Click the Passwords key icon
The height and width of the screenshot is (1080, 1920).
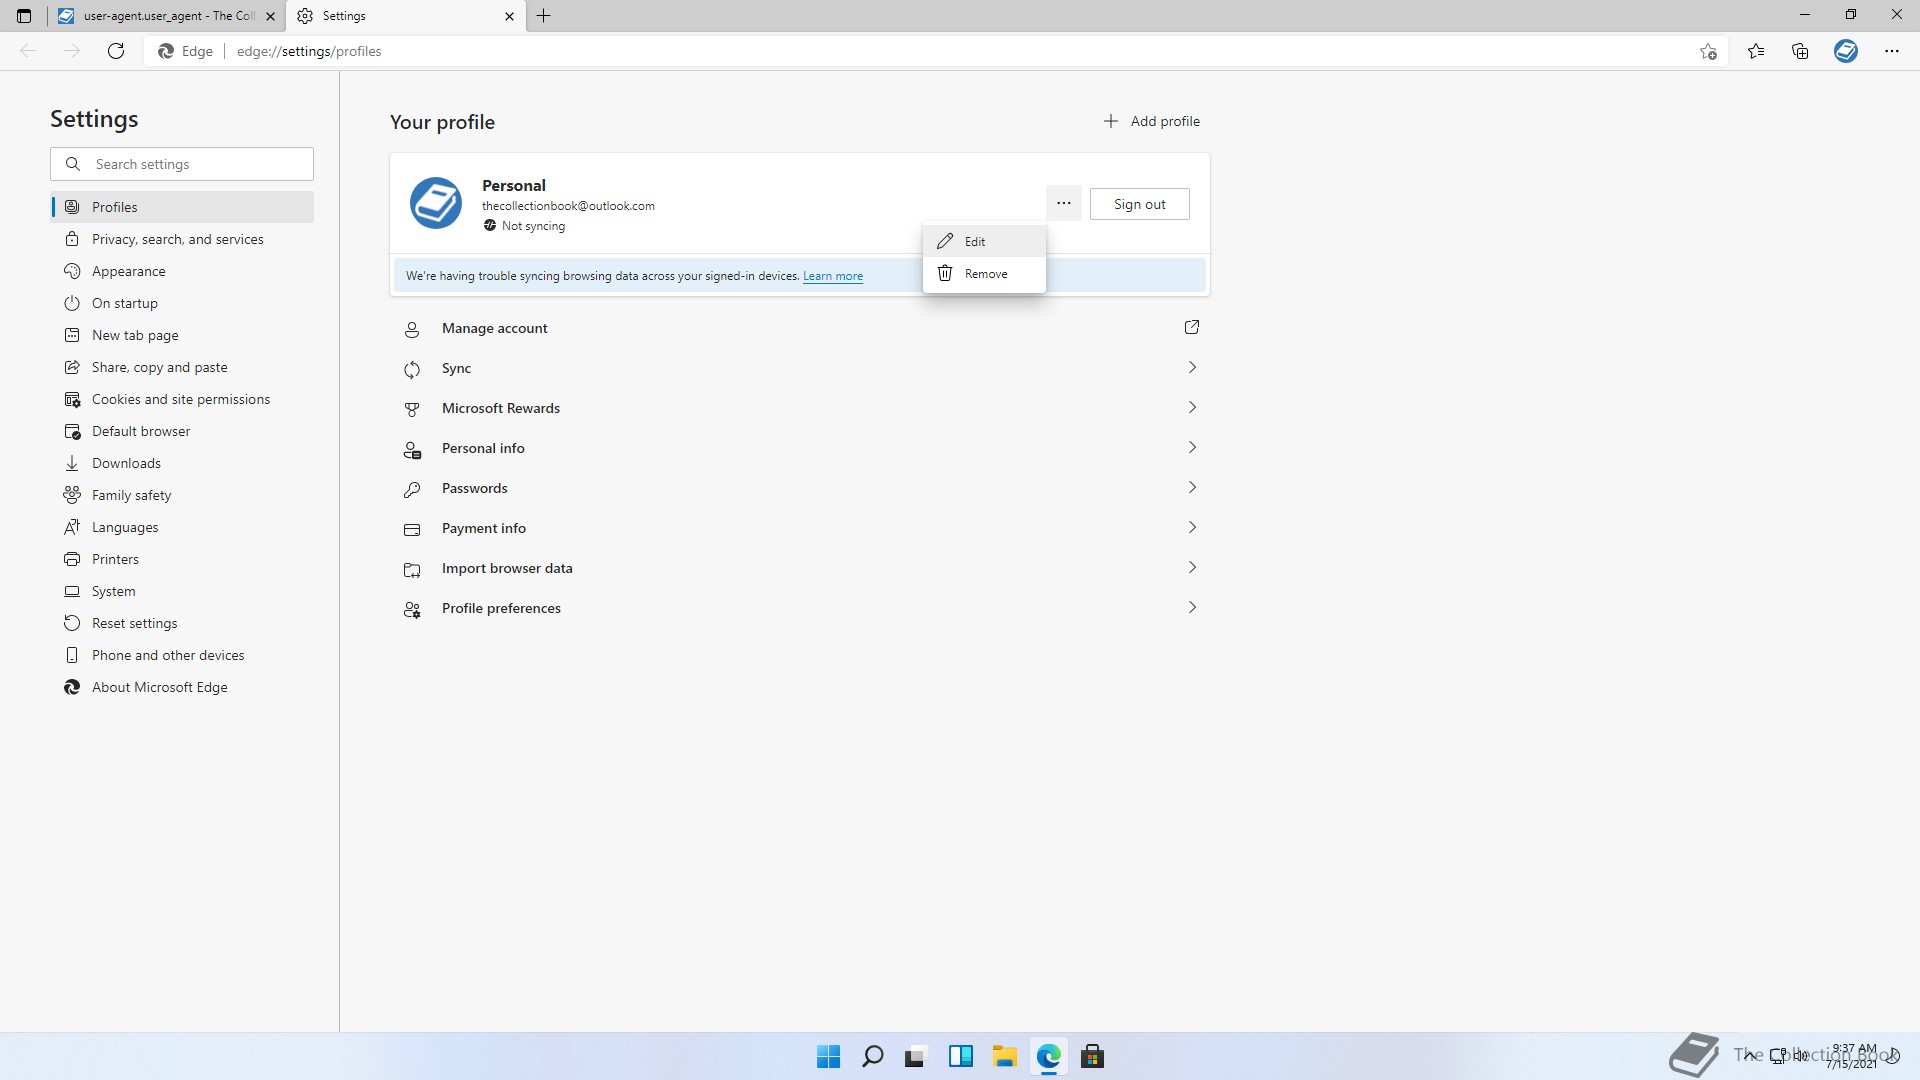coord(412,489)
